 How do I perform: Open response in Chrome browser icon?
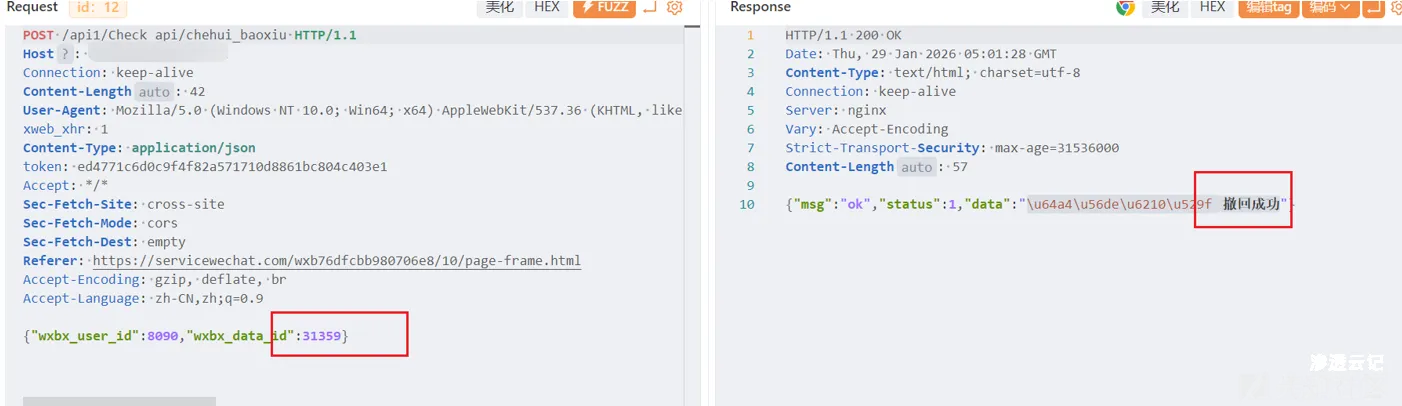pyautogui.click(x=1125, y=8)
